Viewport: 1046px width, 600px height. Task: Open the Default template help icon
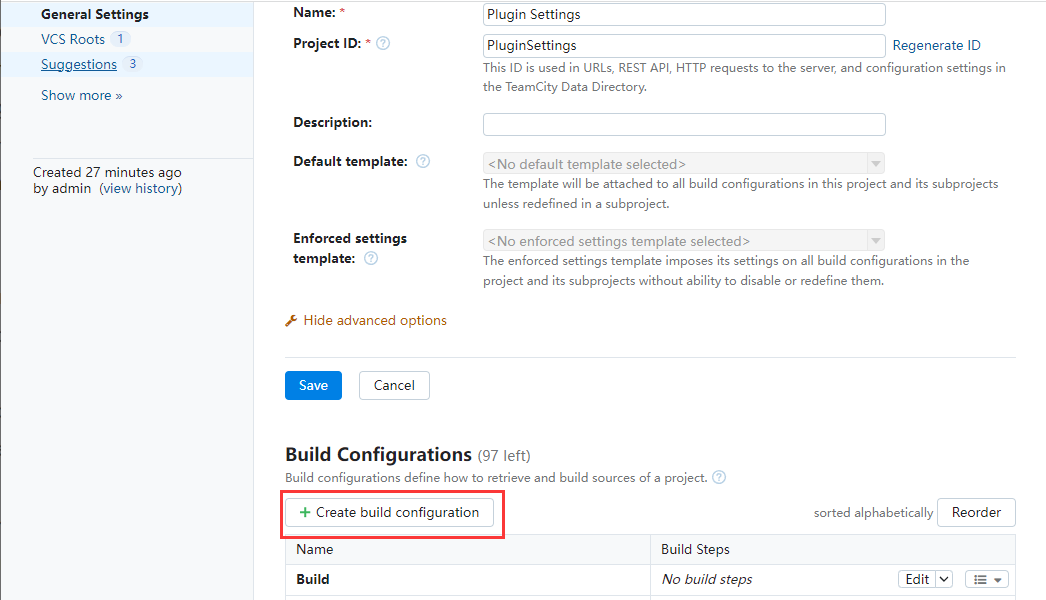coord(423,162)
